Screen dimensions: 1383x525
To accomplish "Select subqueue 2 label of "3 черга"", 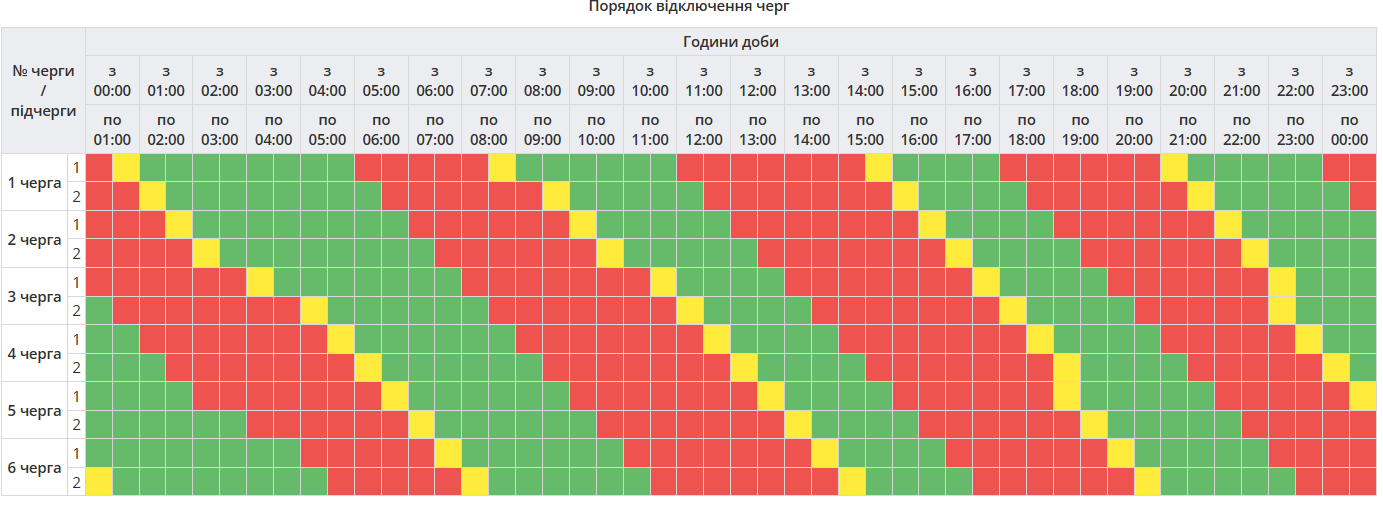I will click(x=76, y=311).
